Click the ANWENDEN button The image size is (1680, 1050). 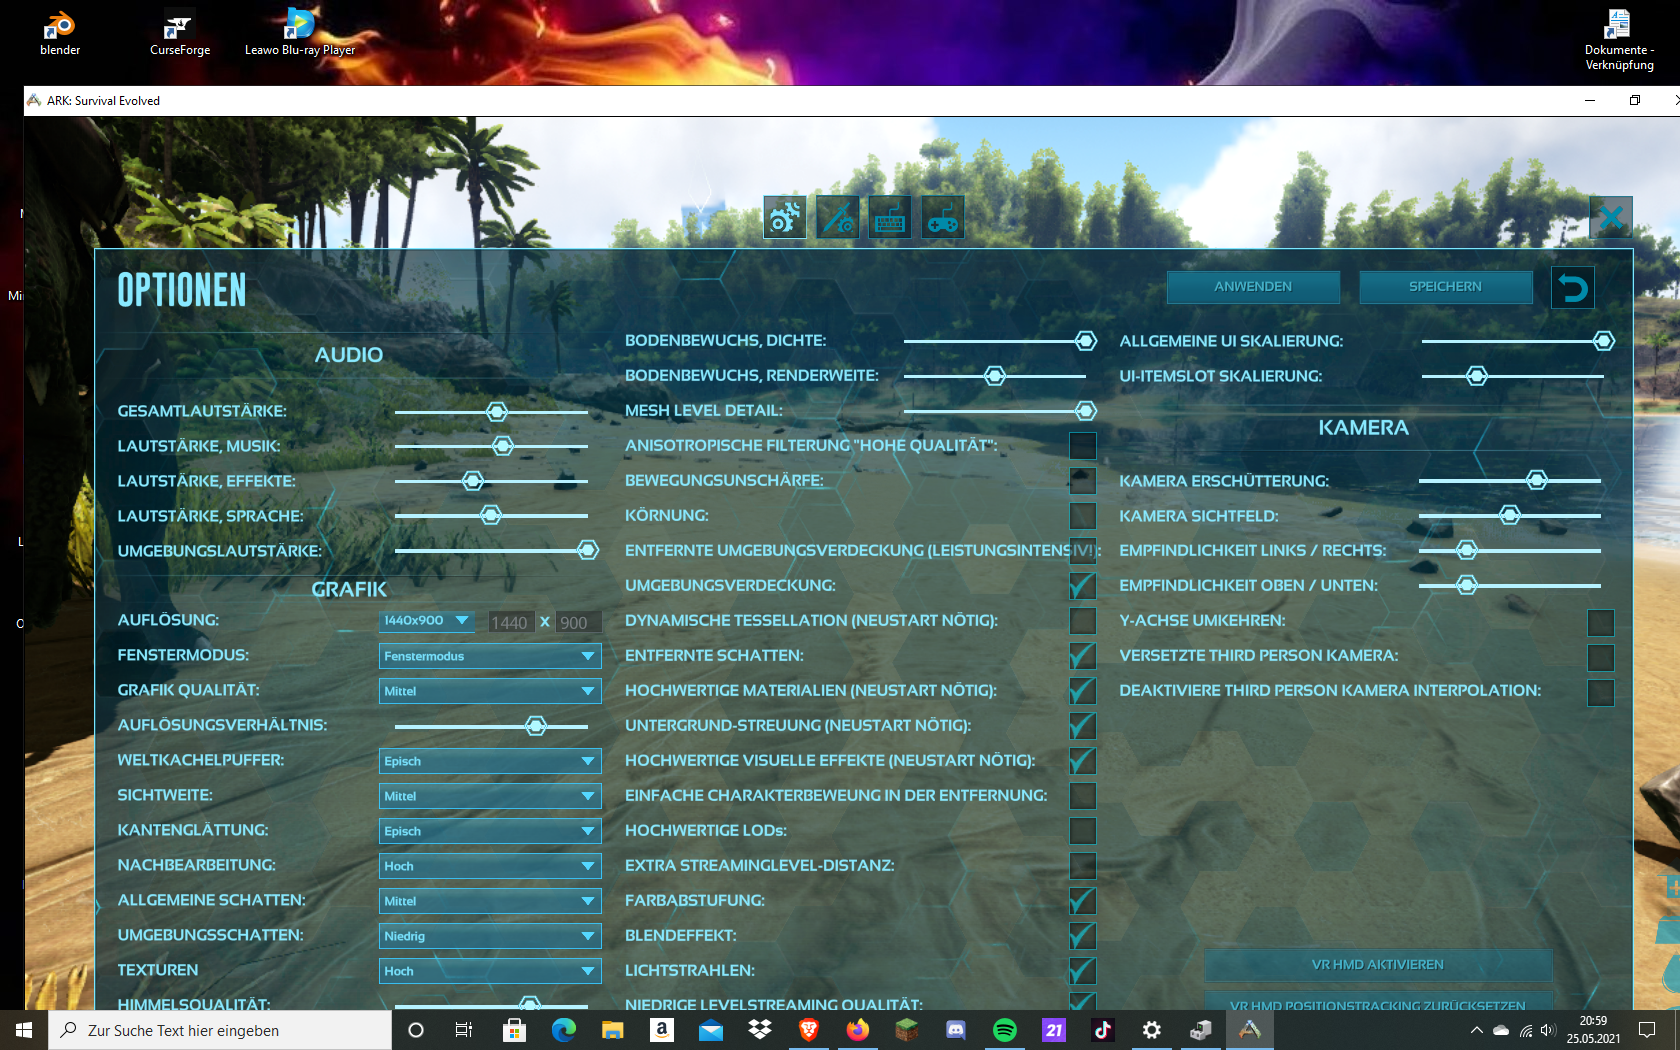(x=1253, y=287)
